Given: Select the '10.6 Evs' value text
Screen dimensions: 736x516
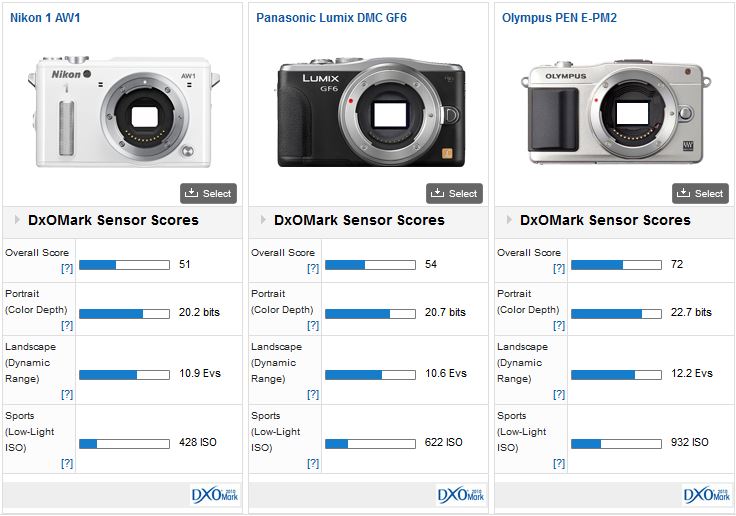Looking at the screenshot, I should 445,373.
